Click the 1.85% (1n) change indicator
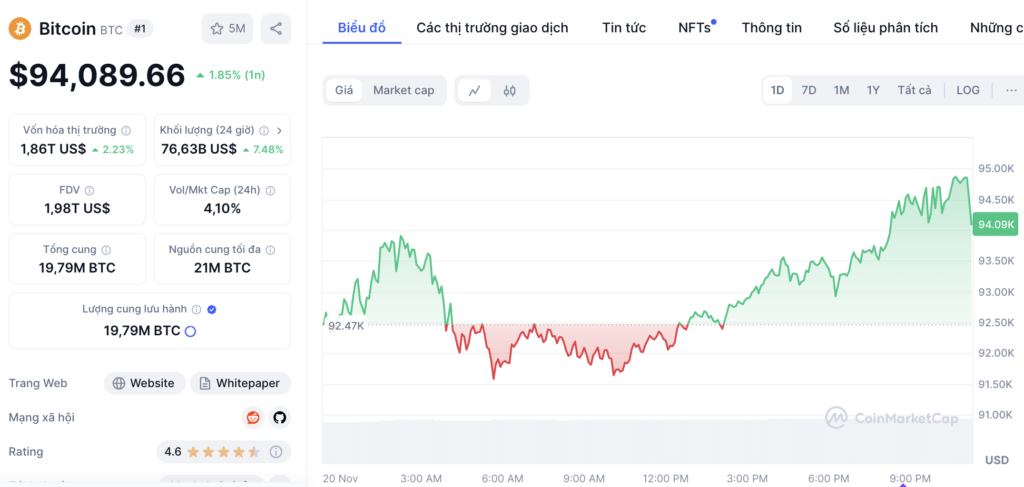 tap(231, 75)
